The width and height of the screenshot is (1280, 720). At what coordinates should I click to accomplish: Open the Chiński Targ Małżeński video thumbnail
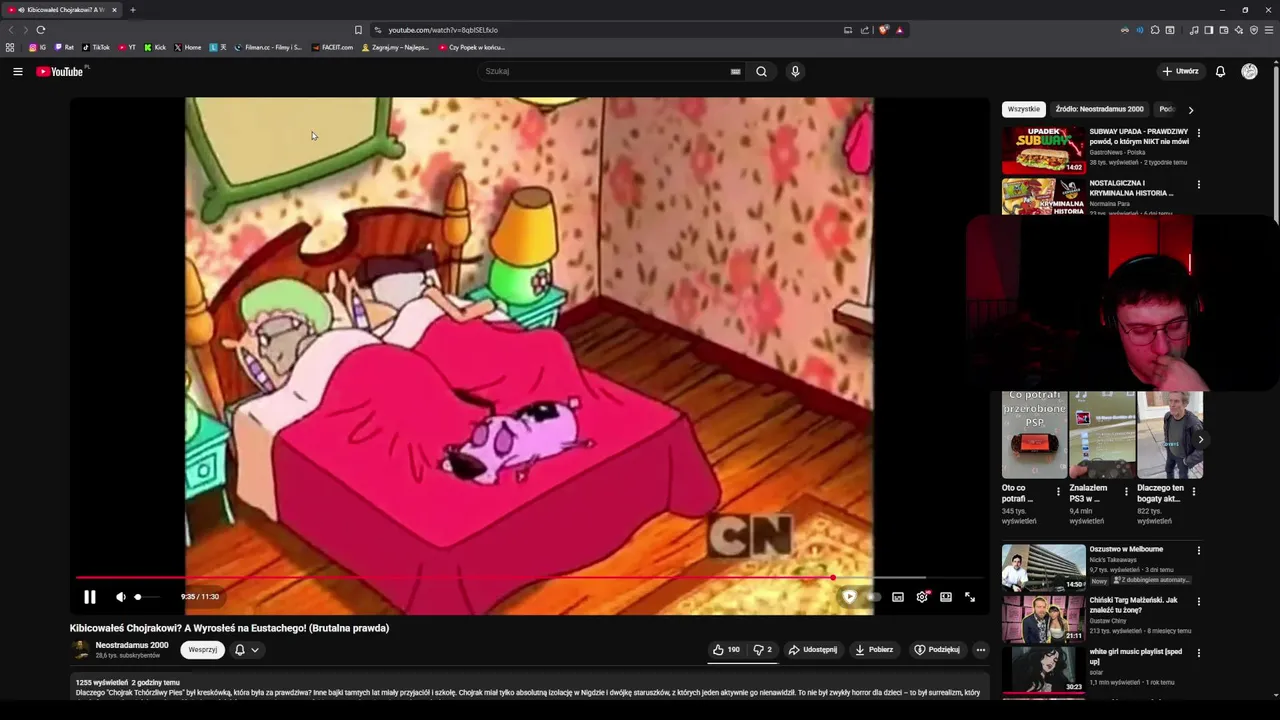1044,619
